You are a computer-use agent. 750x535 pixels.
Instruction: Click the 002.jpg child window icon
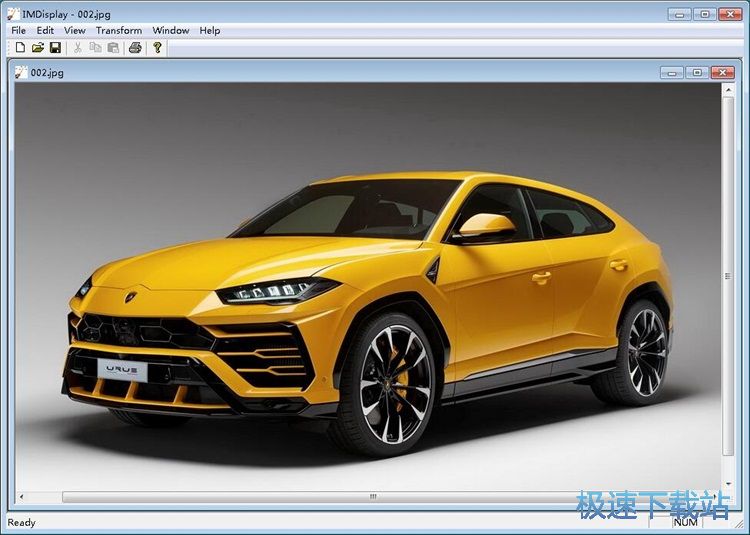click(x=21, y=72)
